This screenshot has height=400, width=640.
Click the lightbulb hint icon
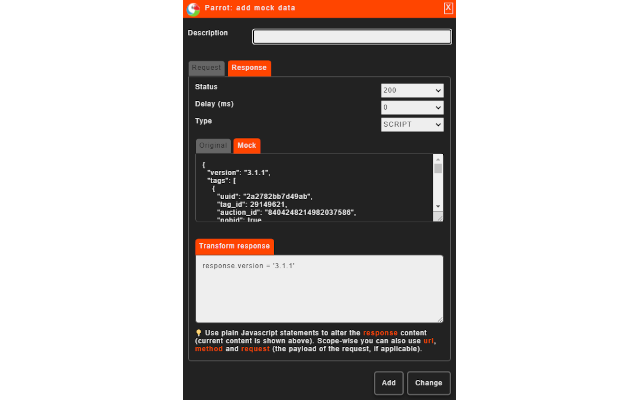coord(199,333)
